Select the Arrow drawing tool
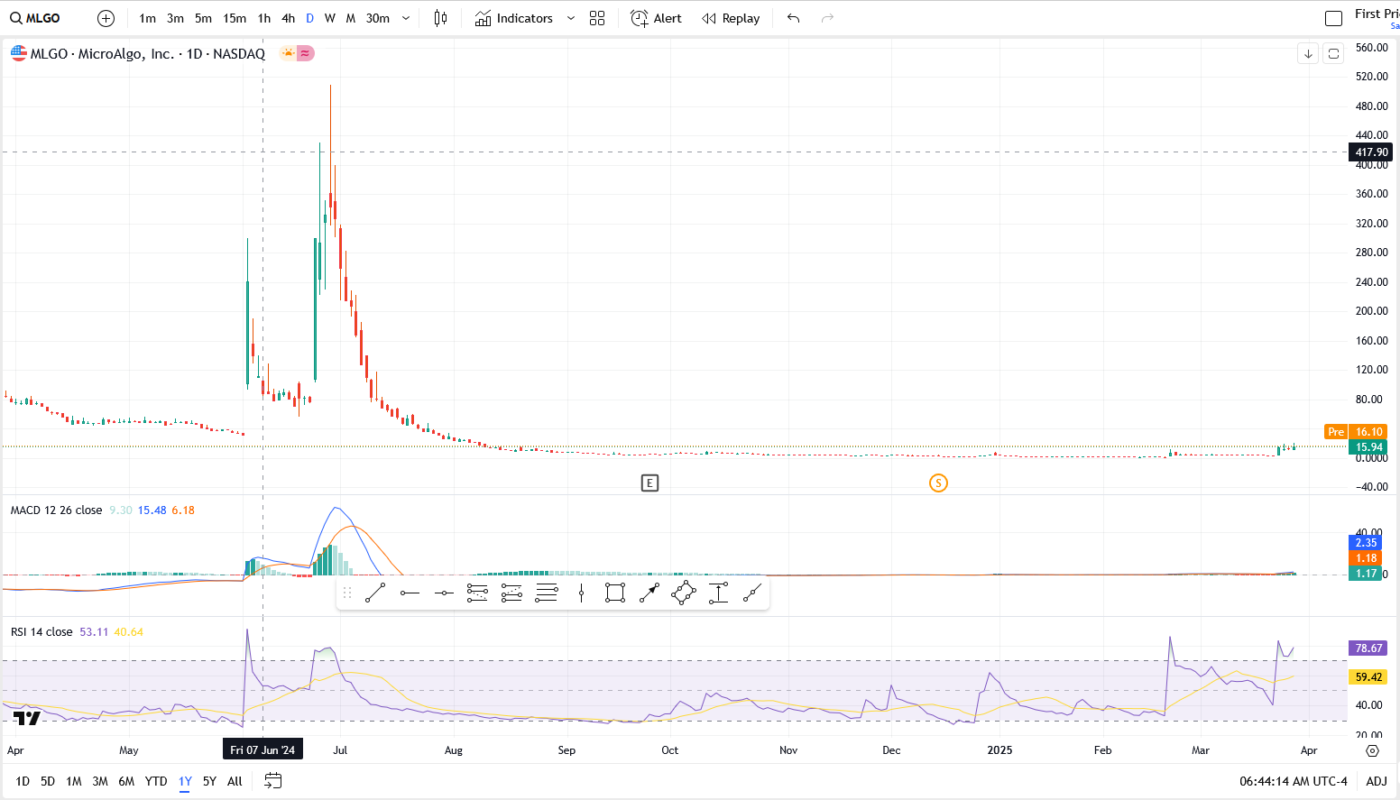The height and width of the screenshot is (800, 1400). [x=648, y=592]
